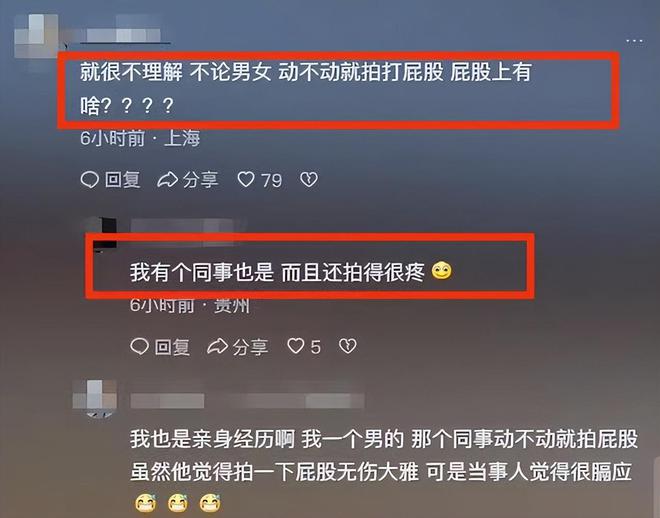660x518 pixels.
Task: Click reply bubble icon under Guizhou reply
Action: click(139, 346)
